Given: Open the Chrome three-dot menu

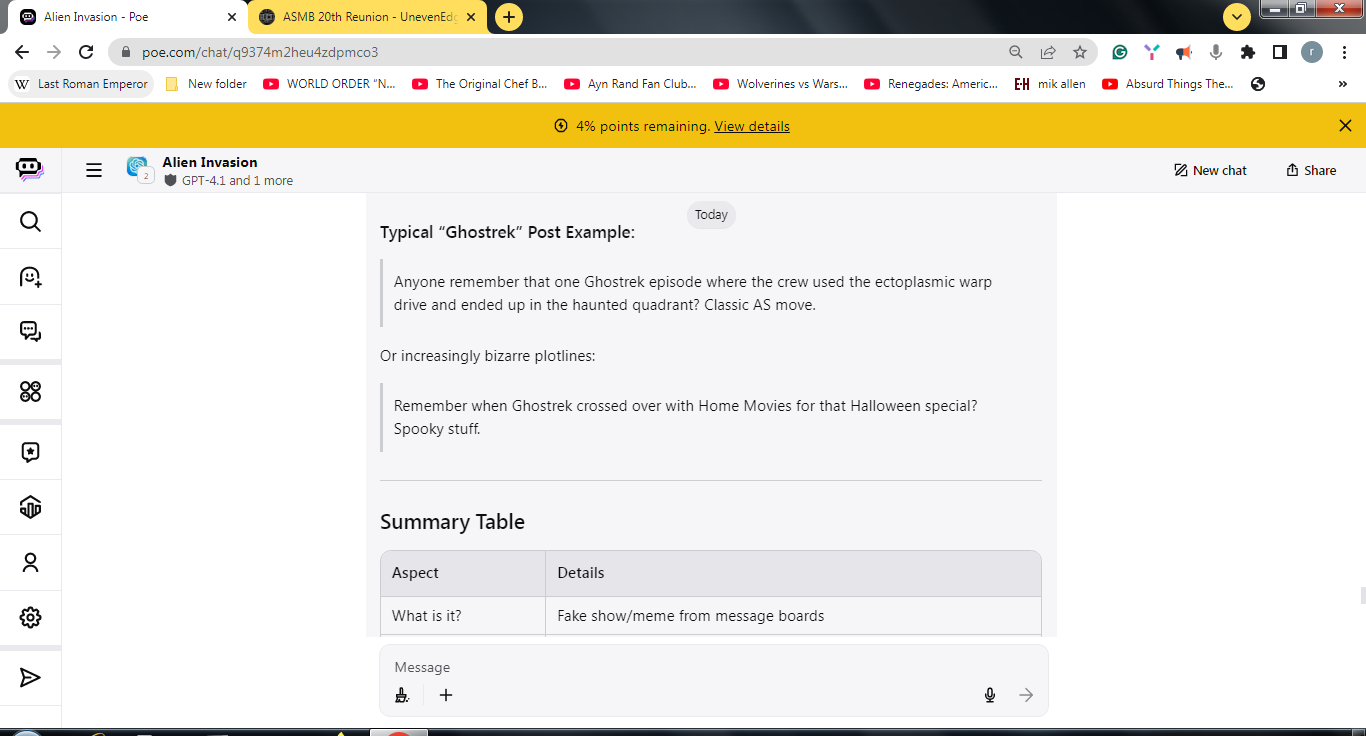Looking at the screenshot, I should [1345, 52].
